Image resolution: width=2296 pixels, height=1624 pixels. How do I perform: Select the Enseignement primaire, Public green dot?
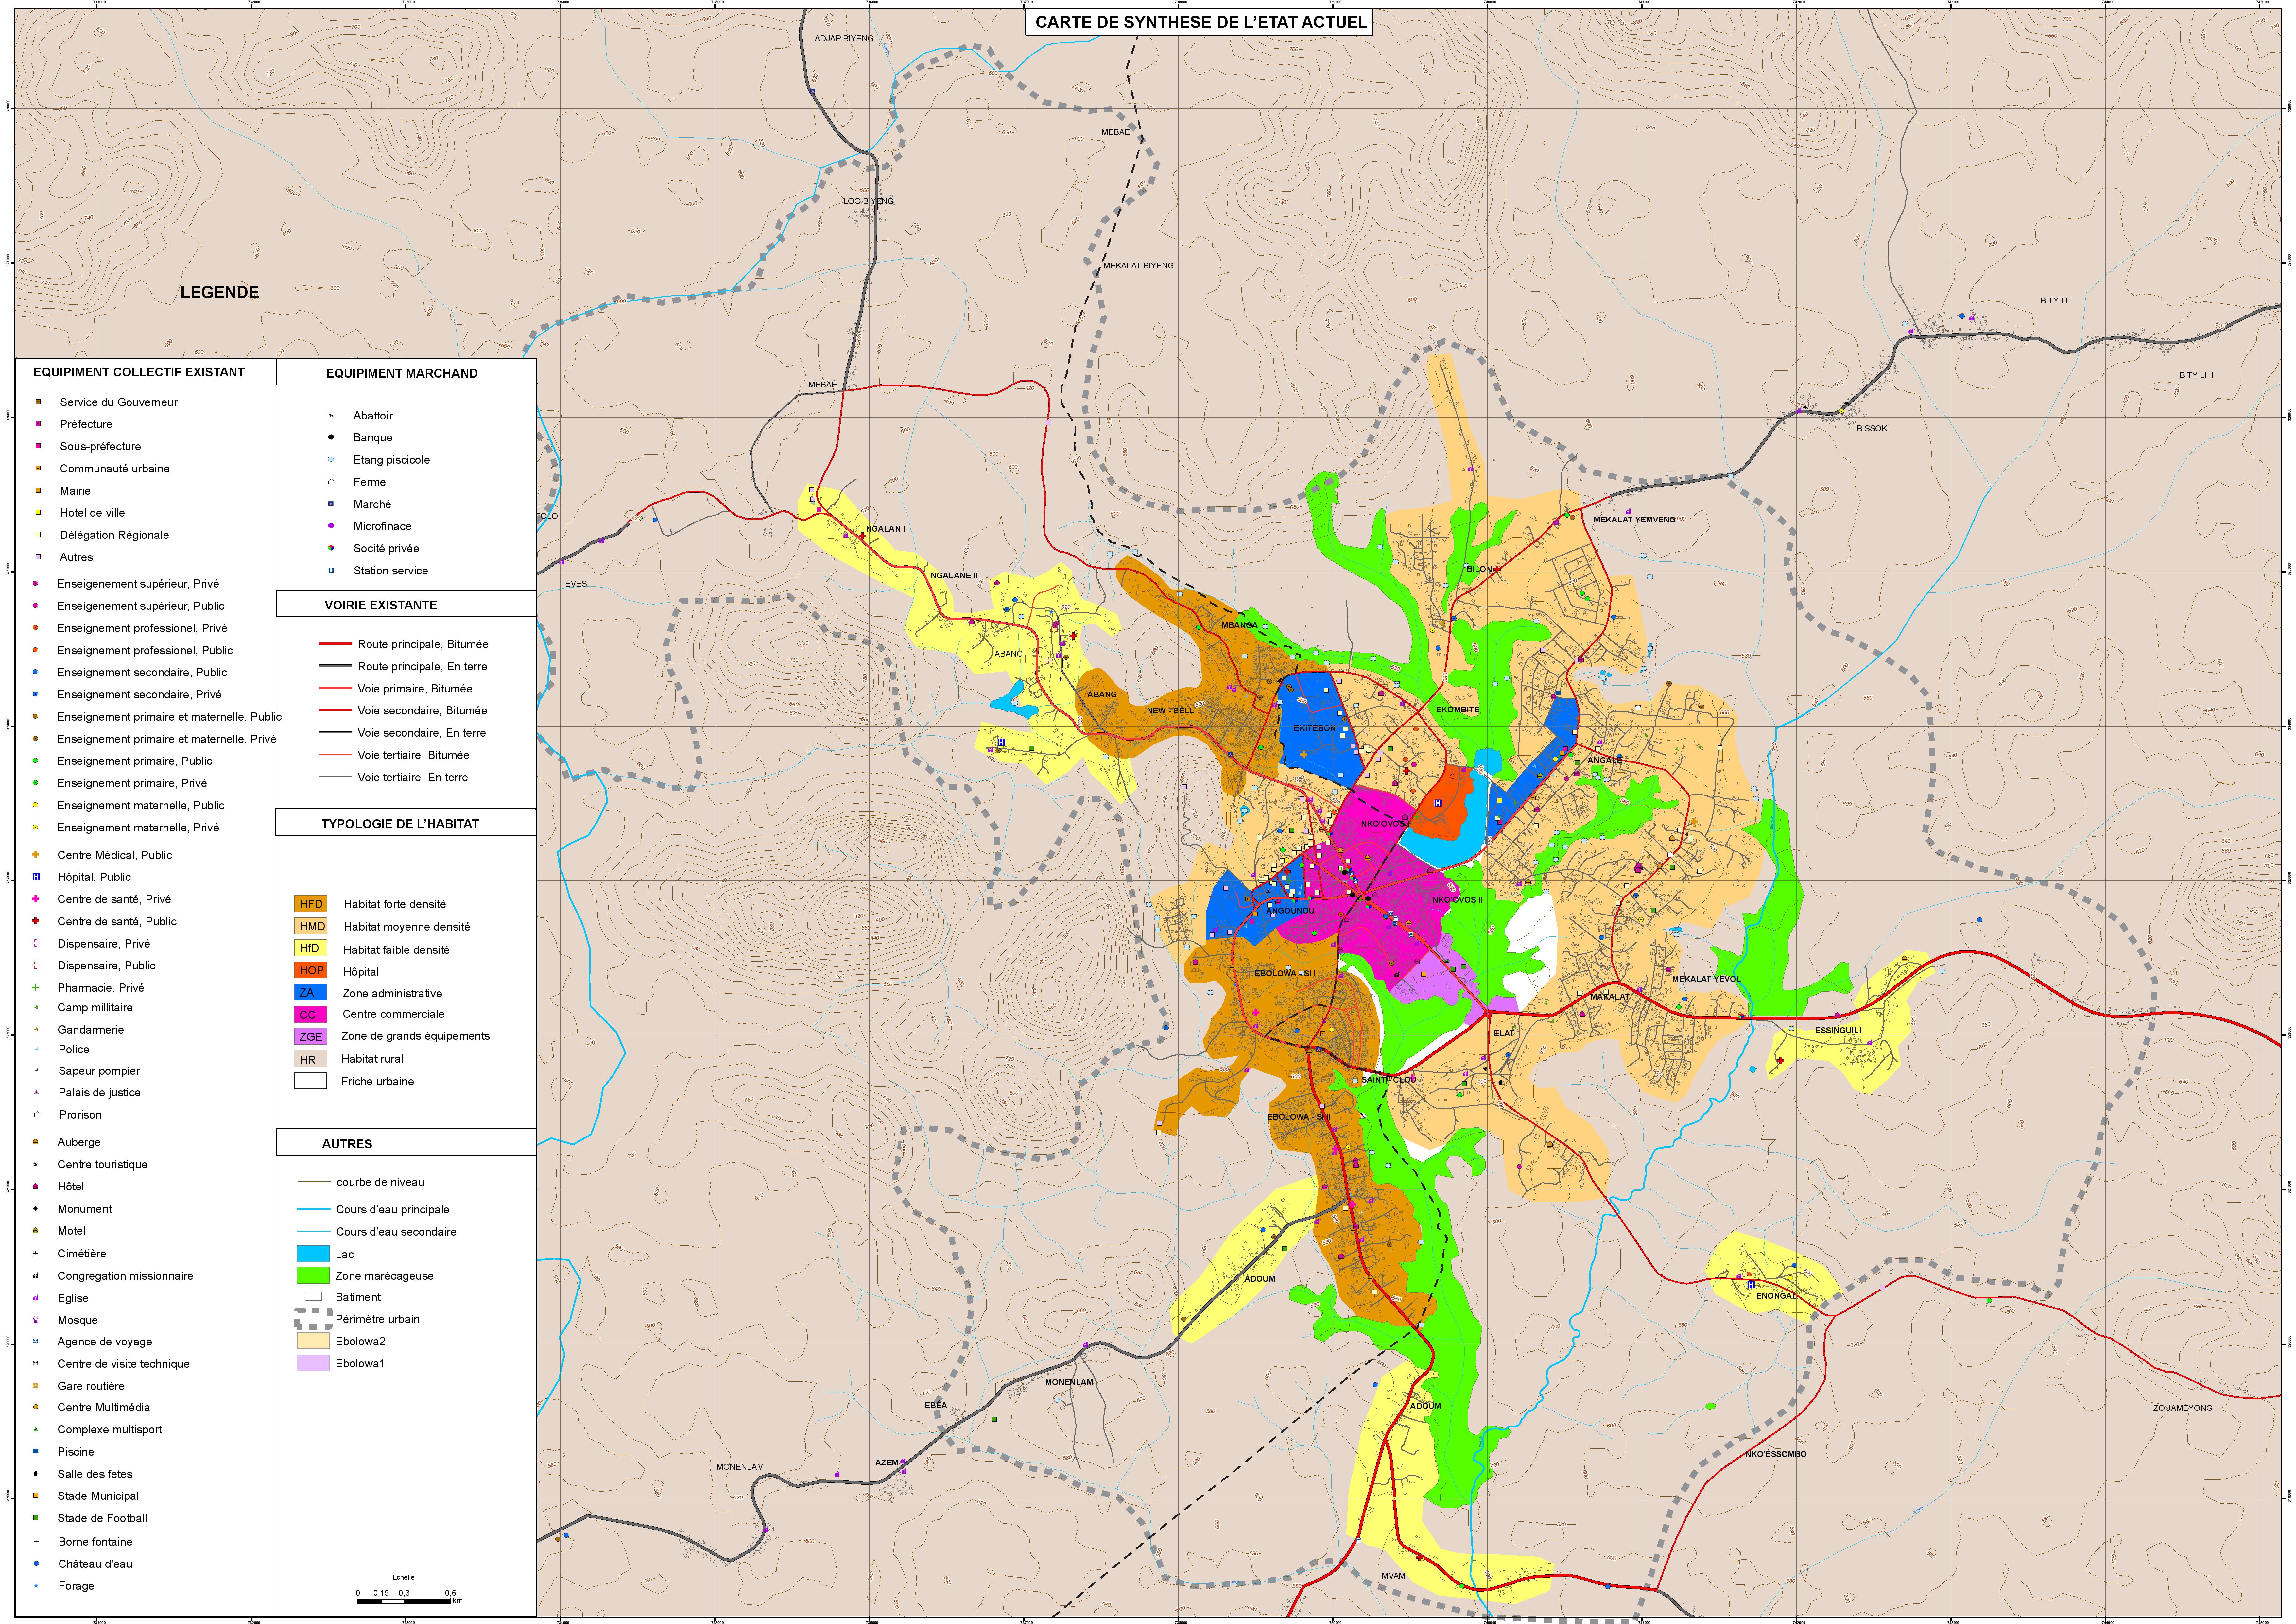pos(36,760)
